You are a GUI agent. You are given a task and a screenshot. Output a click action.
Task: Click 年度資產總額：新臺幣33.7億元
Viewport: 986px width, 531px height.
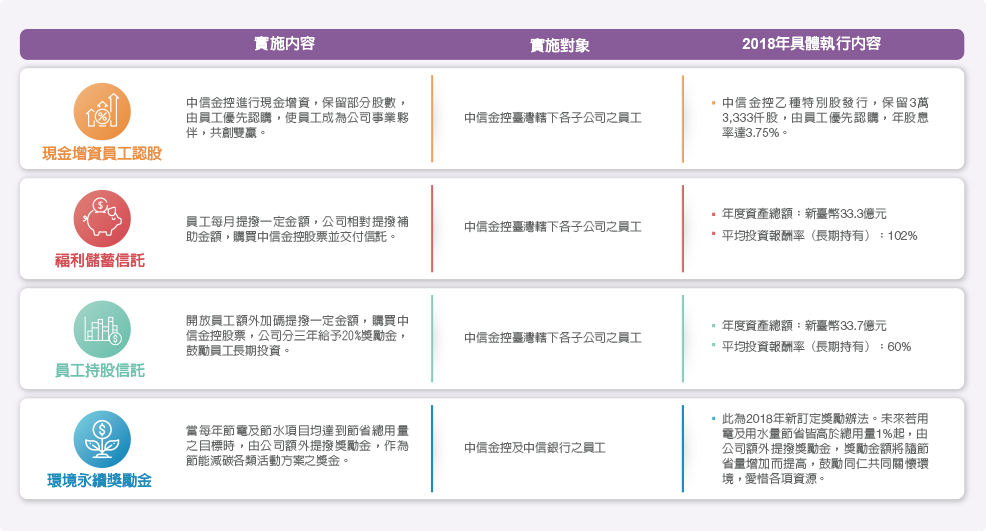(x=804, y=325)
